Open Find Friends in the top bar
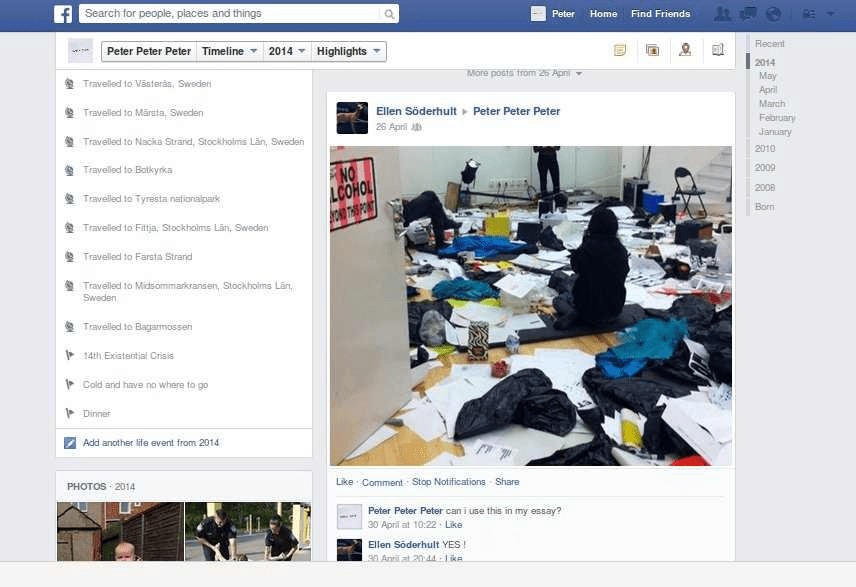This screenshot has height=587, width=856. [660, 13]
